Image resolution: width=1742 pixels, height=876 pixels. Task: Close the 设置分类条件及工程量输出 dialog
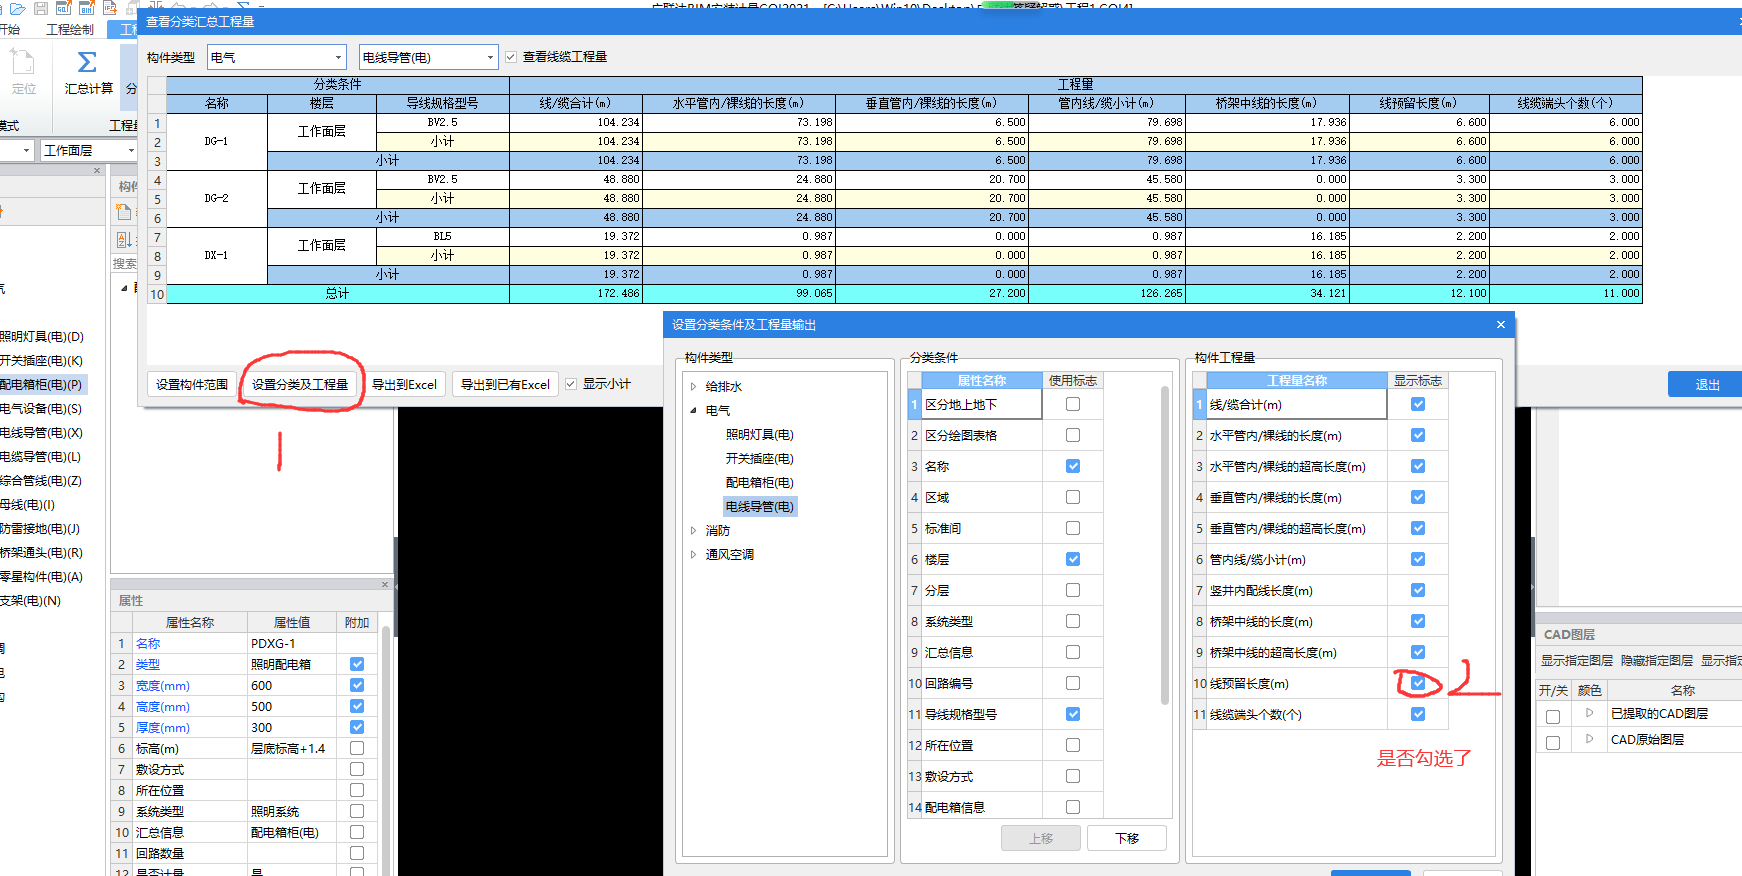coord(1500,325)
